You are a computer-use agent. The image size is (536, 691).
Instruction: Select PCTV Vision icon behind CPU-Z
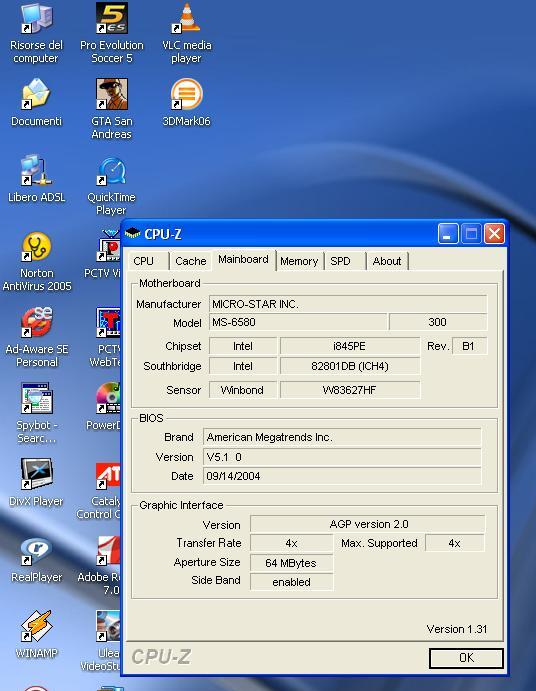pyautogui.click(x=108, y=246)
